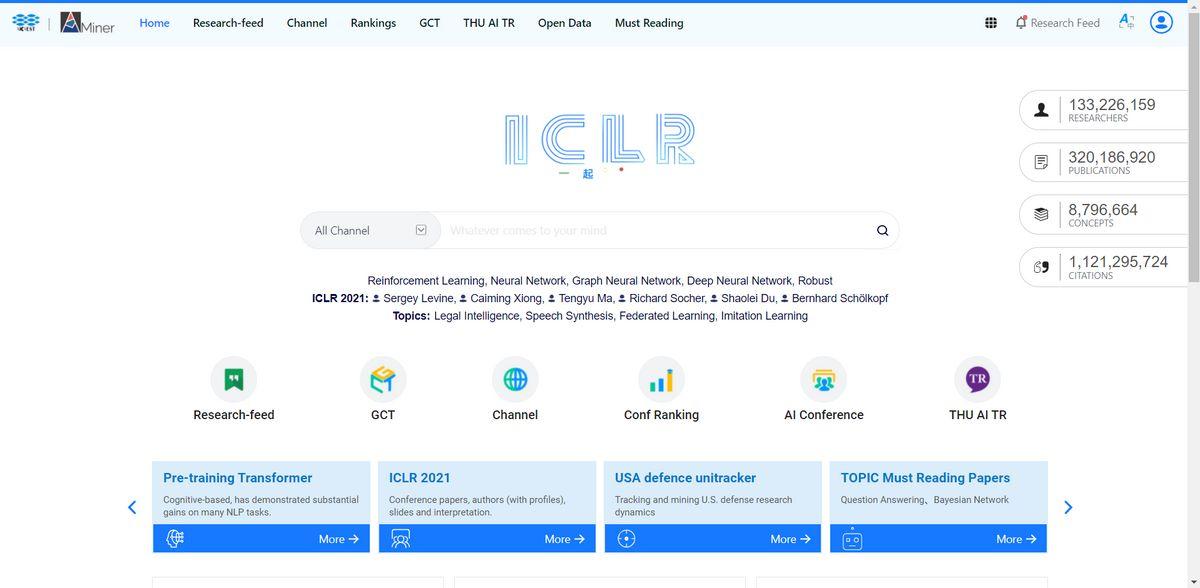Select the Graph Neural Network keyword
This screenshot has width=1200, height=588.
[x=627, y=281]
